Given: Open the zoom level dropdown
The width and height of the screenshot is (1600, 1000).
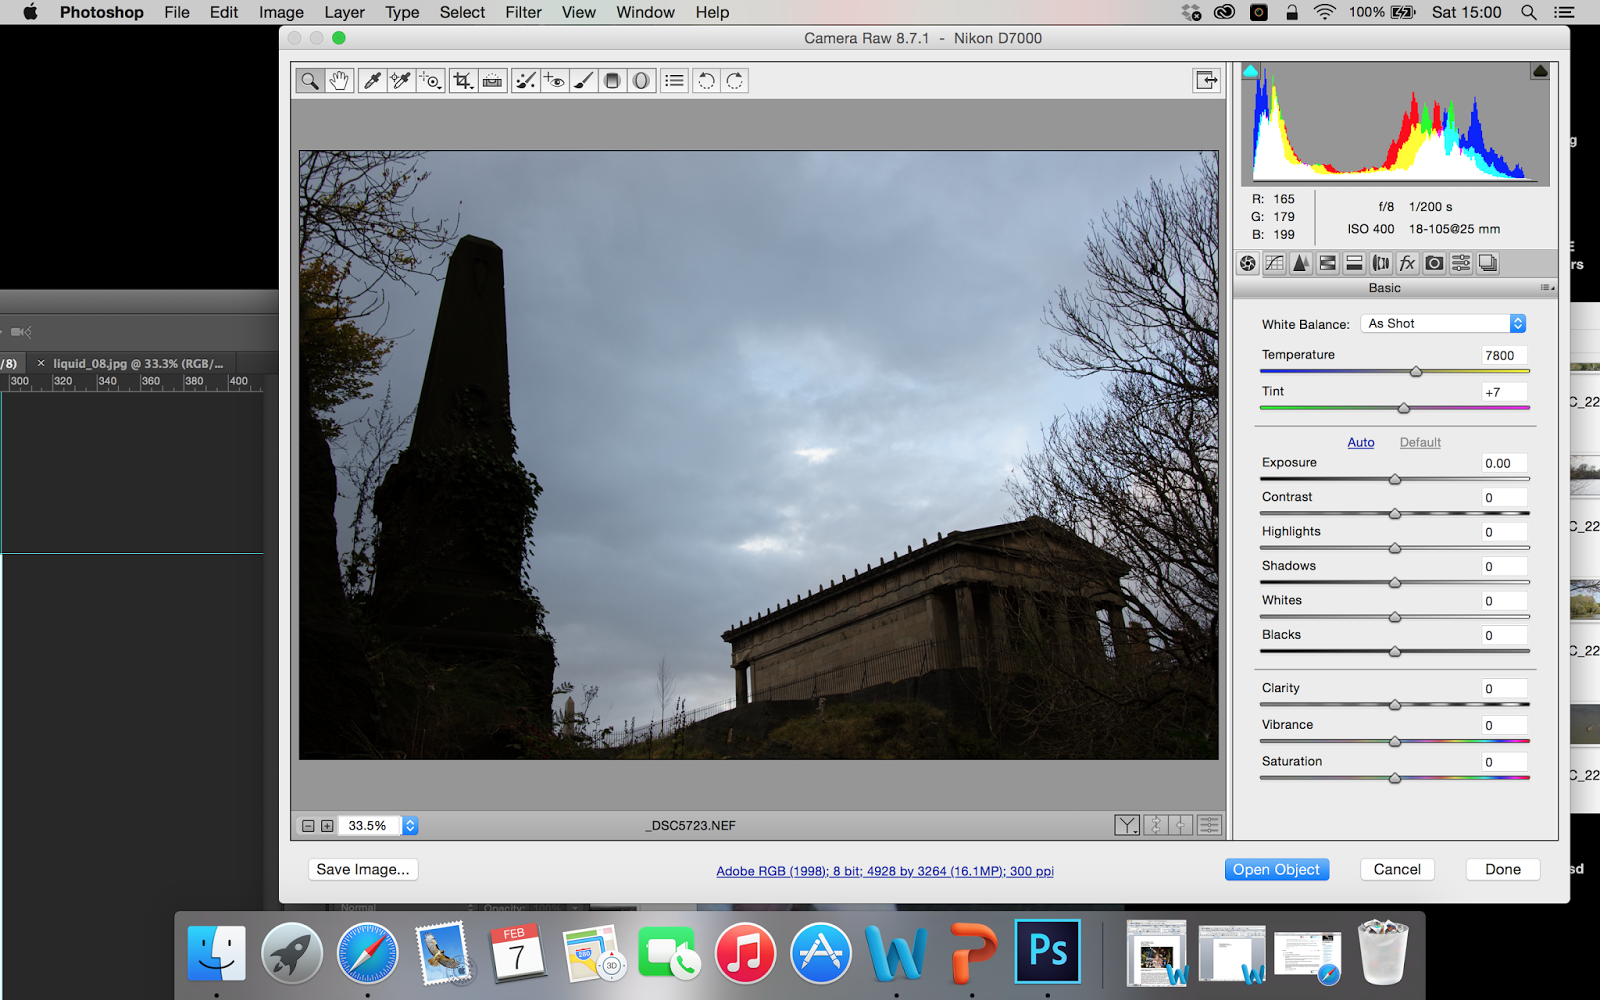Looking at the screenshot, I should tap(409, 825).
